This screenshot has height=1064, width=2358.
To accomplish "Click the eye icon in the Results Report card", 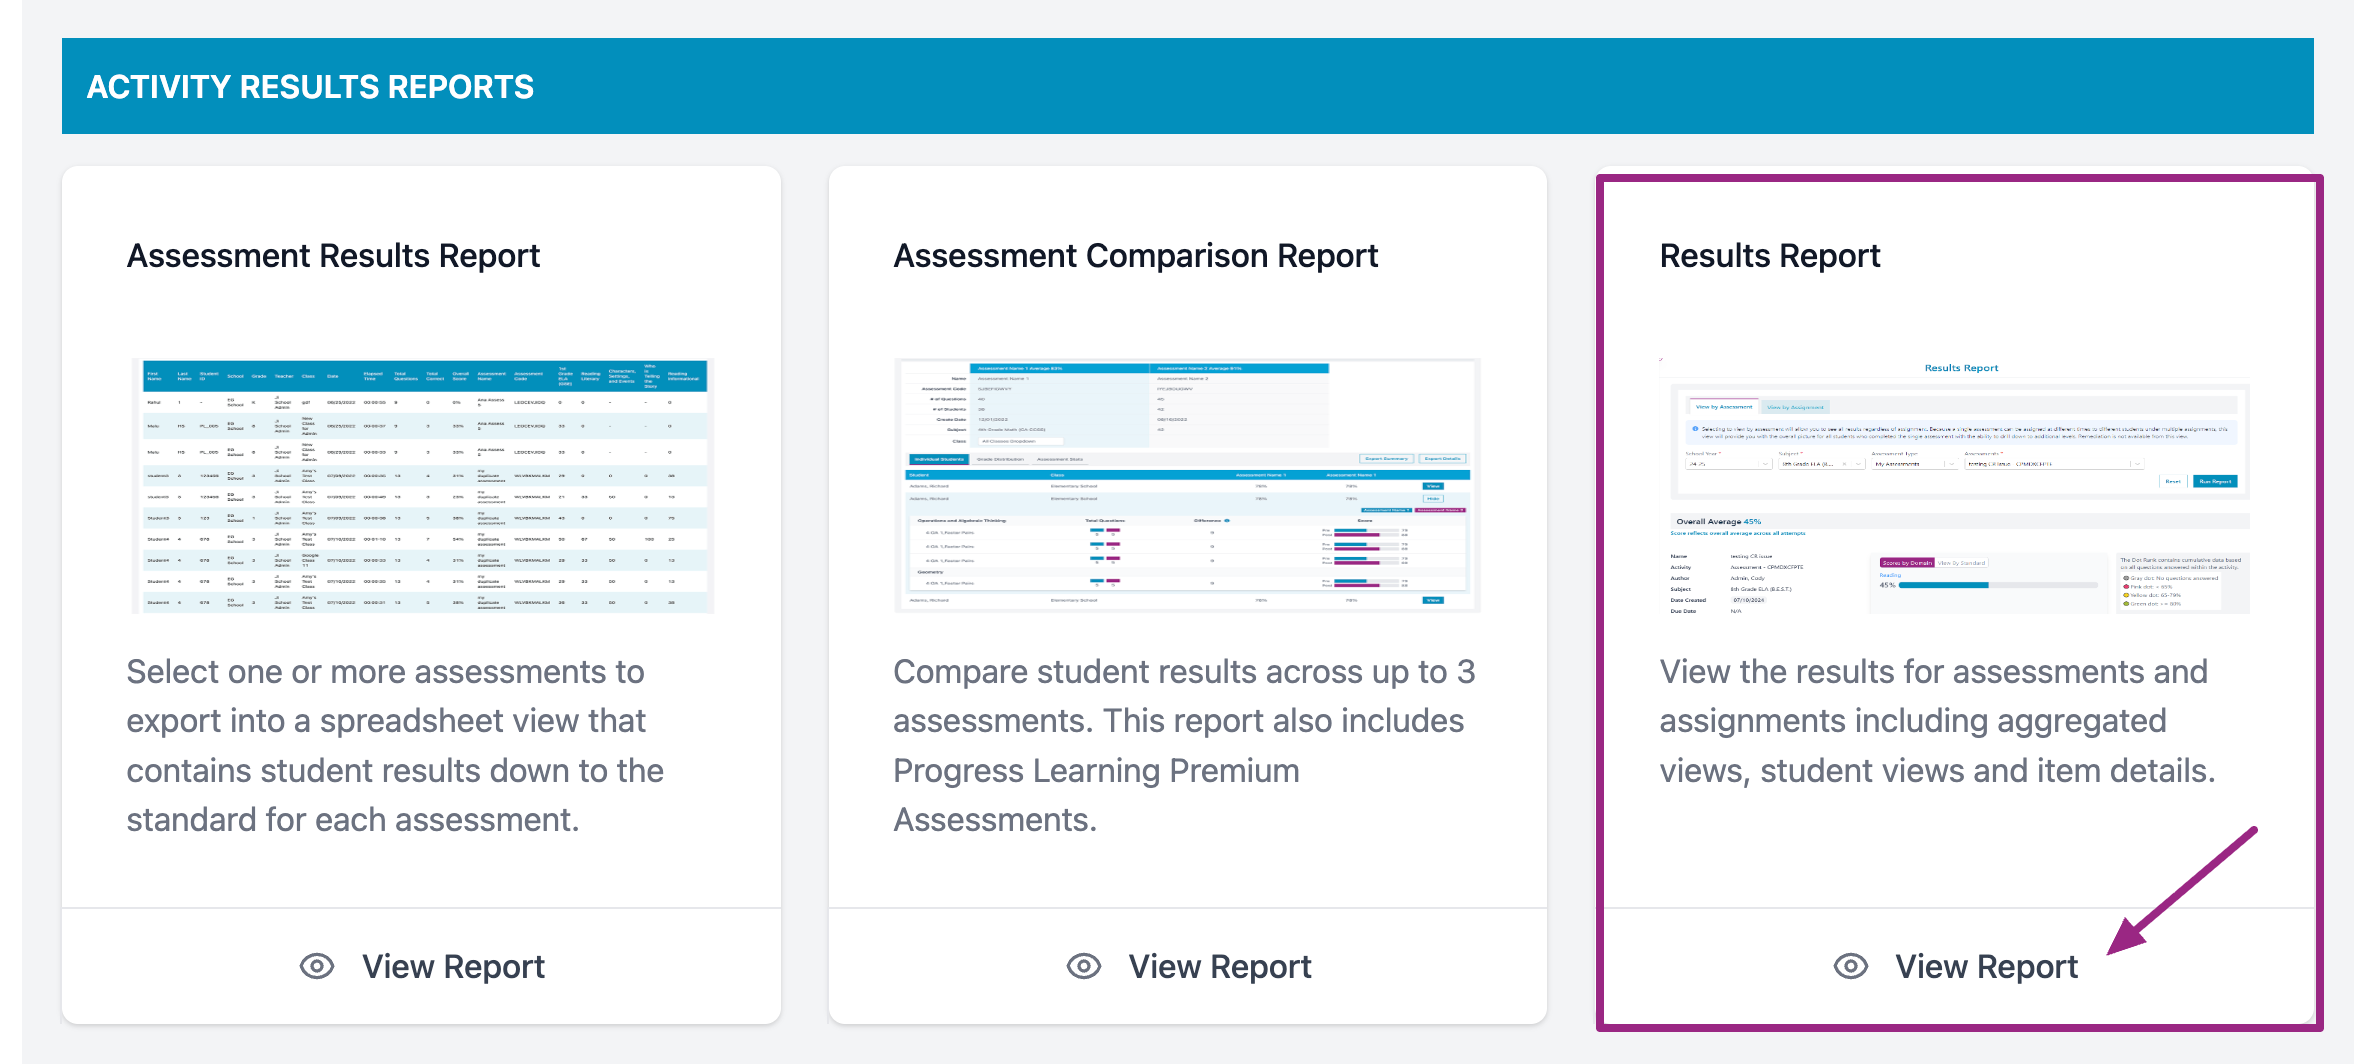I will point(1851,966).
